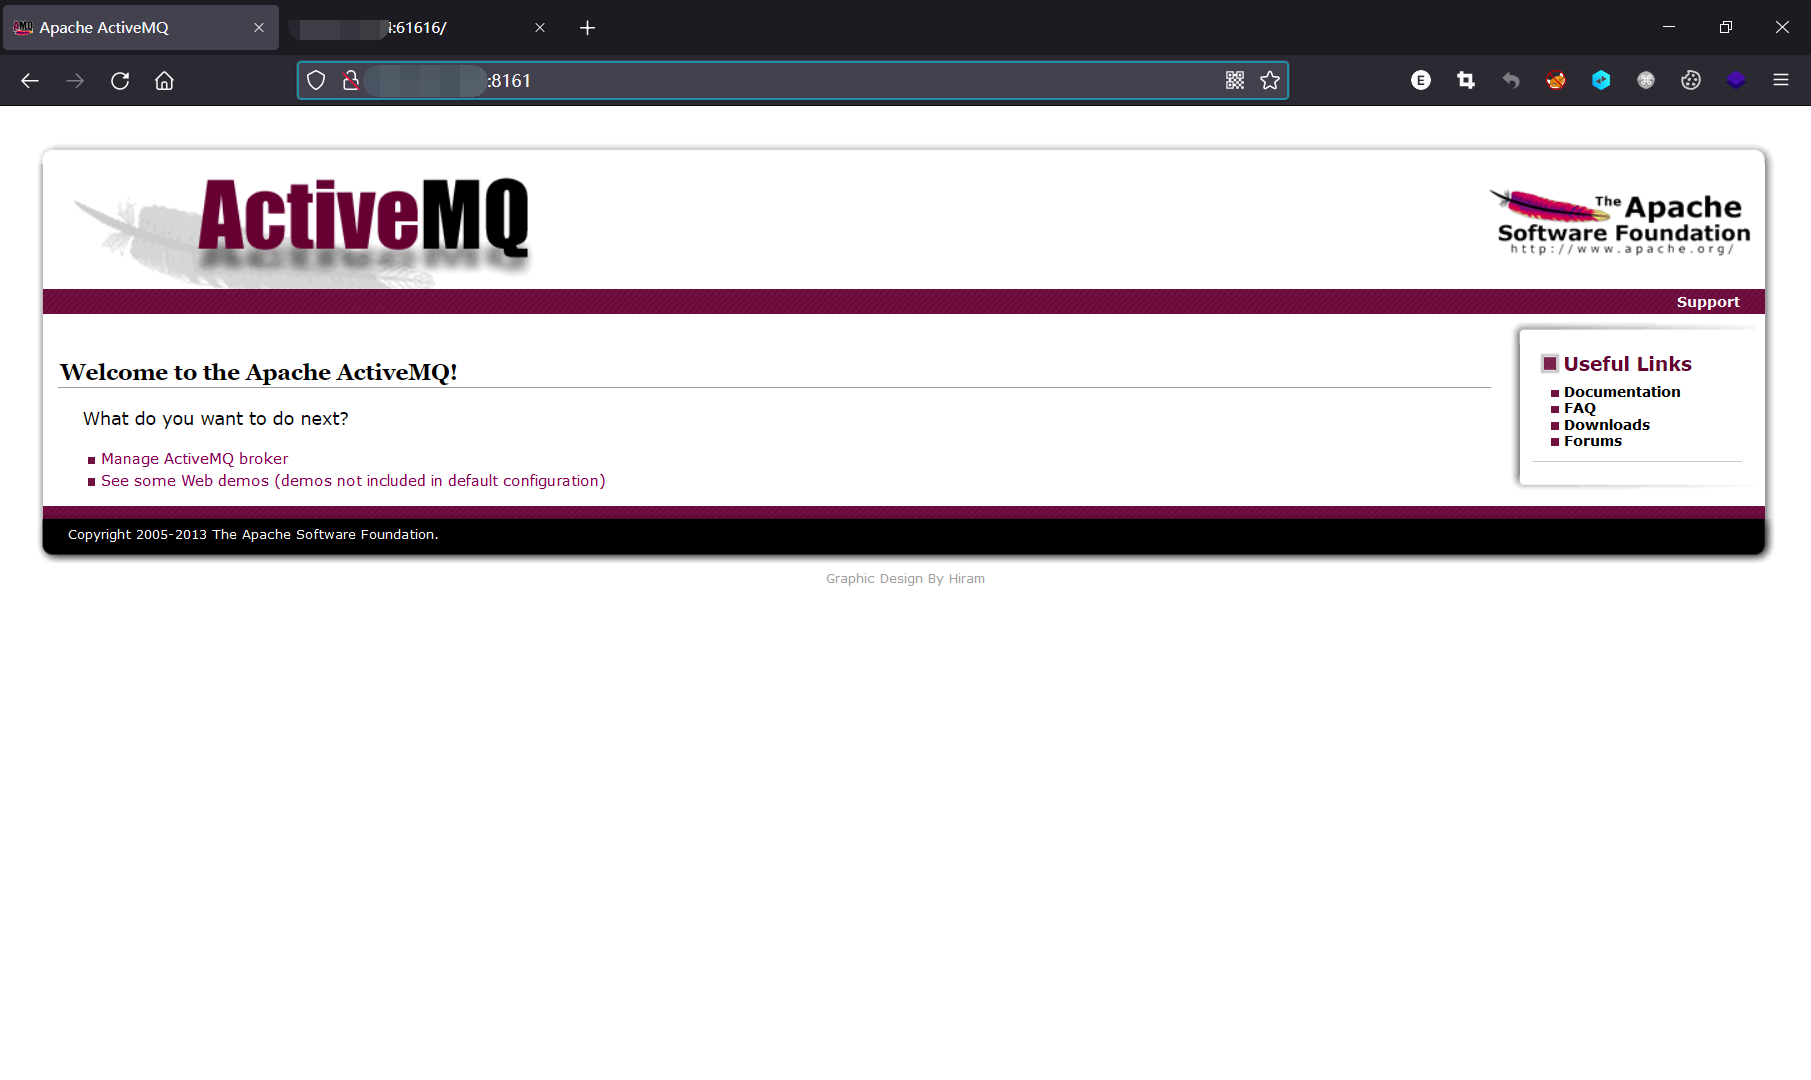This screenshot has width=1811, height=1080.
Task: Click the forward navigation arrow
Action: tap(75, 81)
